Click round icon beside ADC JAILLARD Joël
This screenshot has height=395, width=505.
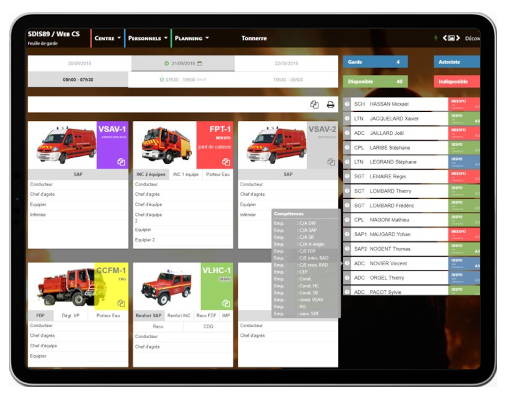pyautogui.click(x=347, y=133)
